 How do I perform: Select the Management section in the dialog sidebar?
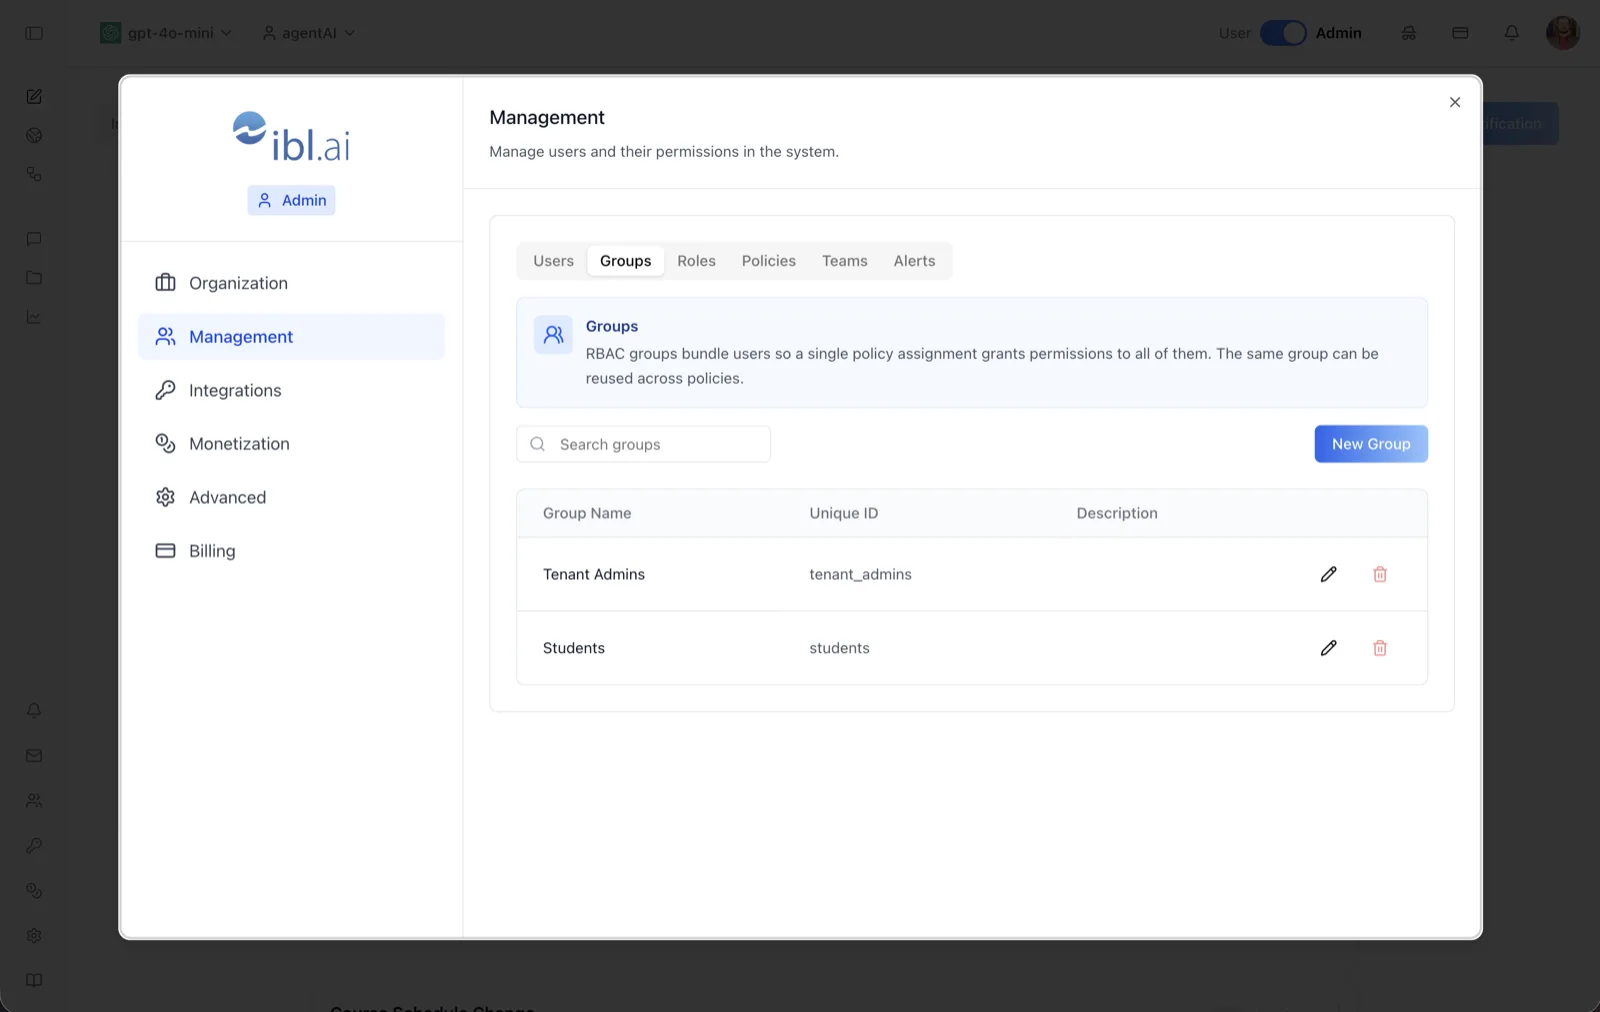(291, 337)
